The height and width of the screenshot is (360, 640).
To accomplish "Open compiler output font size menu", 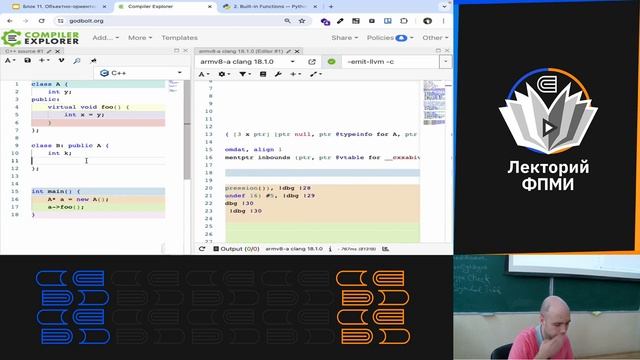I will coord(204,74).
